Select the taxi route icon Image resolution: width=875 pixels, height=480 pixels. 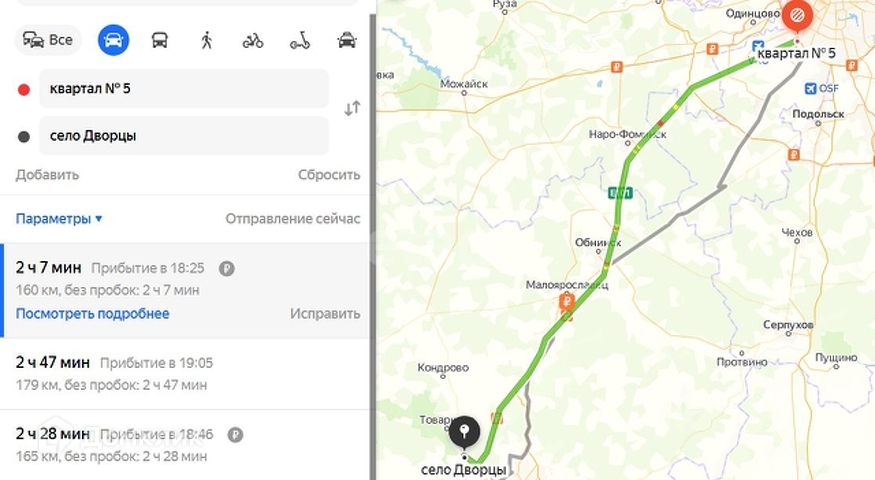click(347, 40)
